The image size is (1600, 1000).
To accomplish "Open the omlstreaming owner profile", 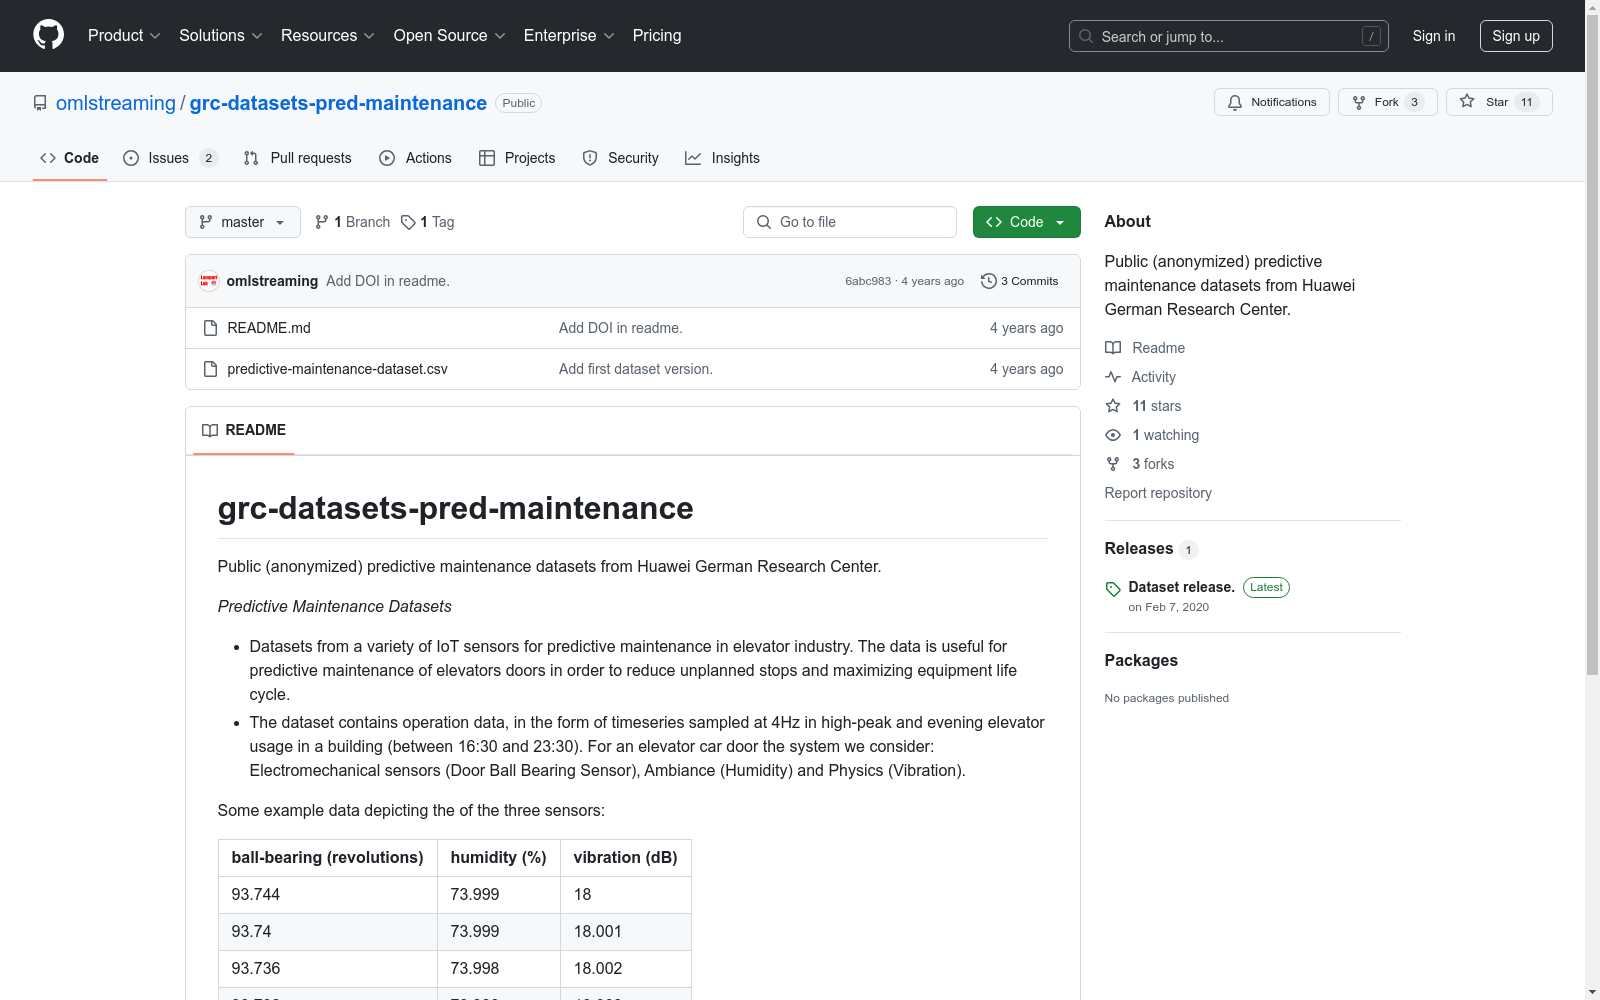I will [116, 103].
